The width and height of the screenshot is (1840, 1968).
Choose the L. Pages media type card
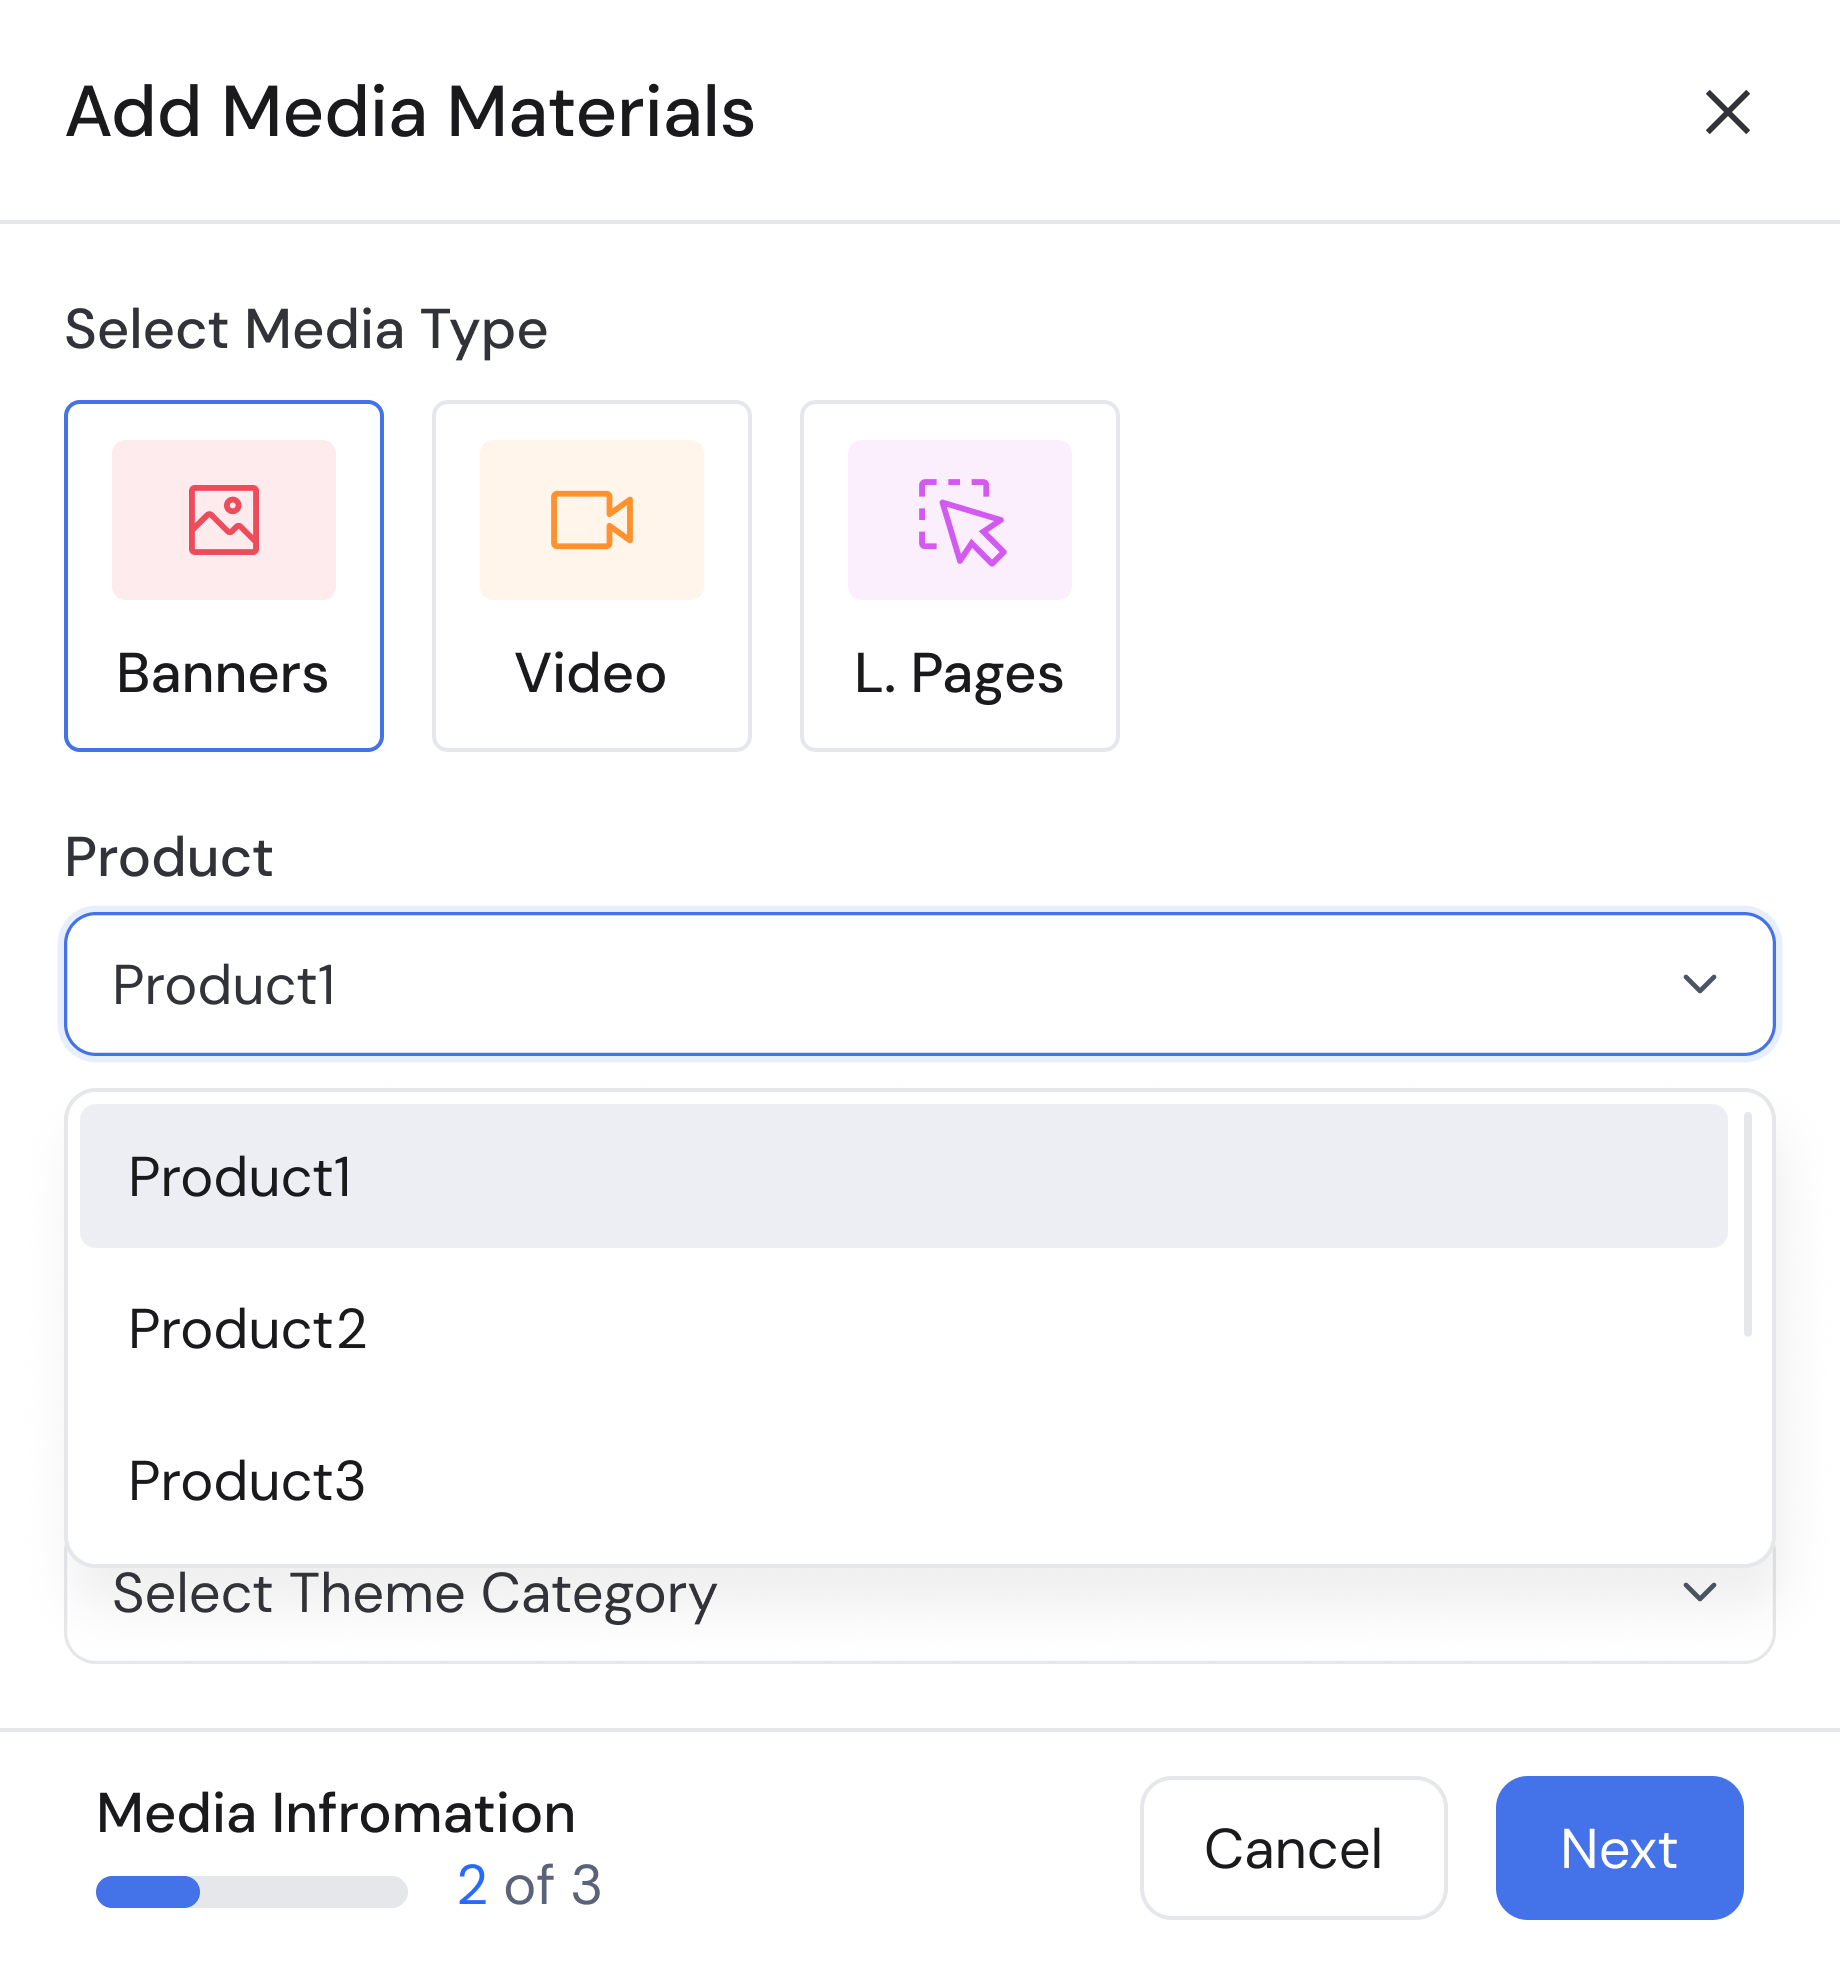pyautogui.click(x=958, y=575)
